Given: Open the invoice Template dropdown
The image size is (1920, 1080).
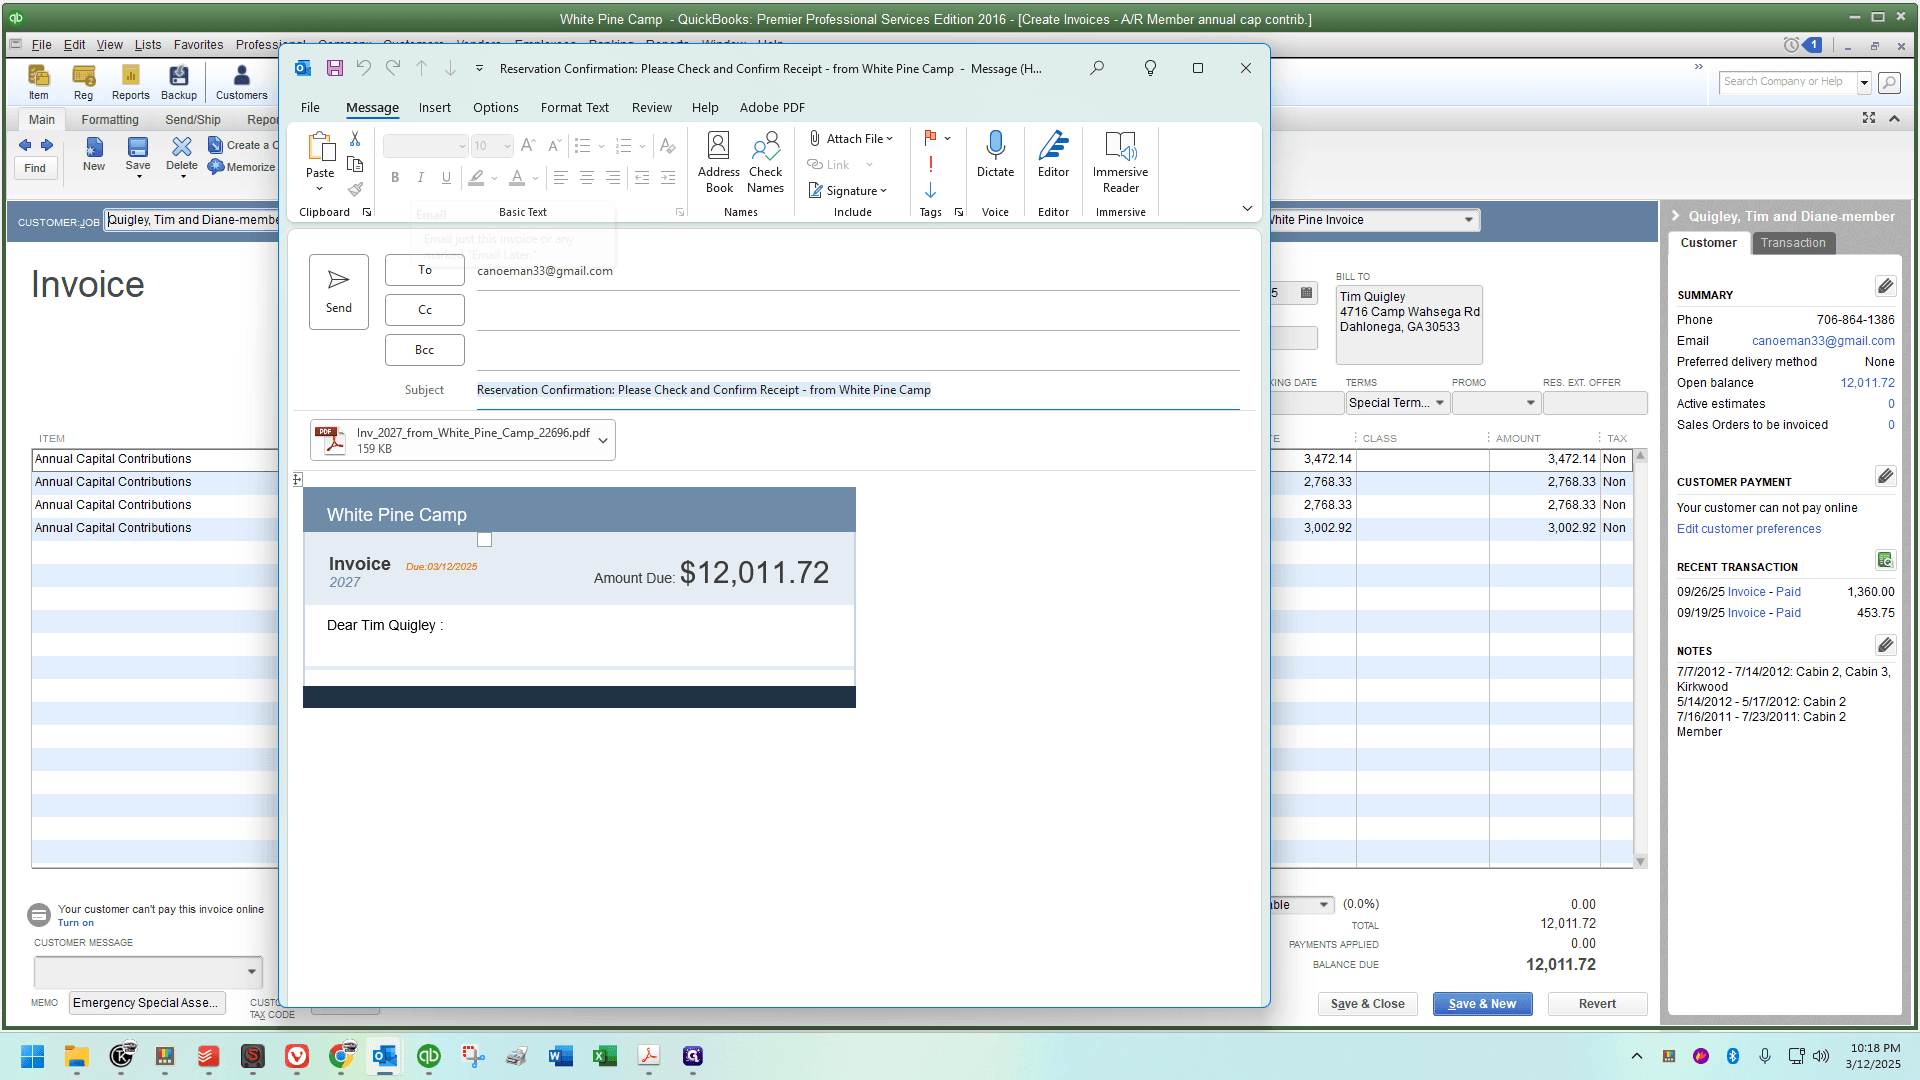Looking at the screenshot, I should pos(1469,220).
